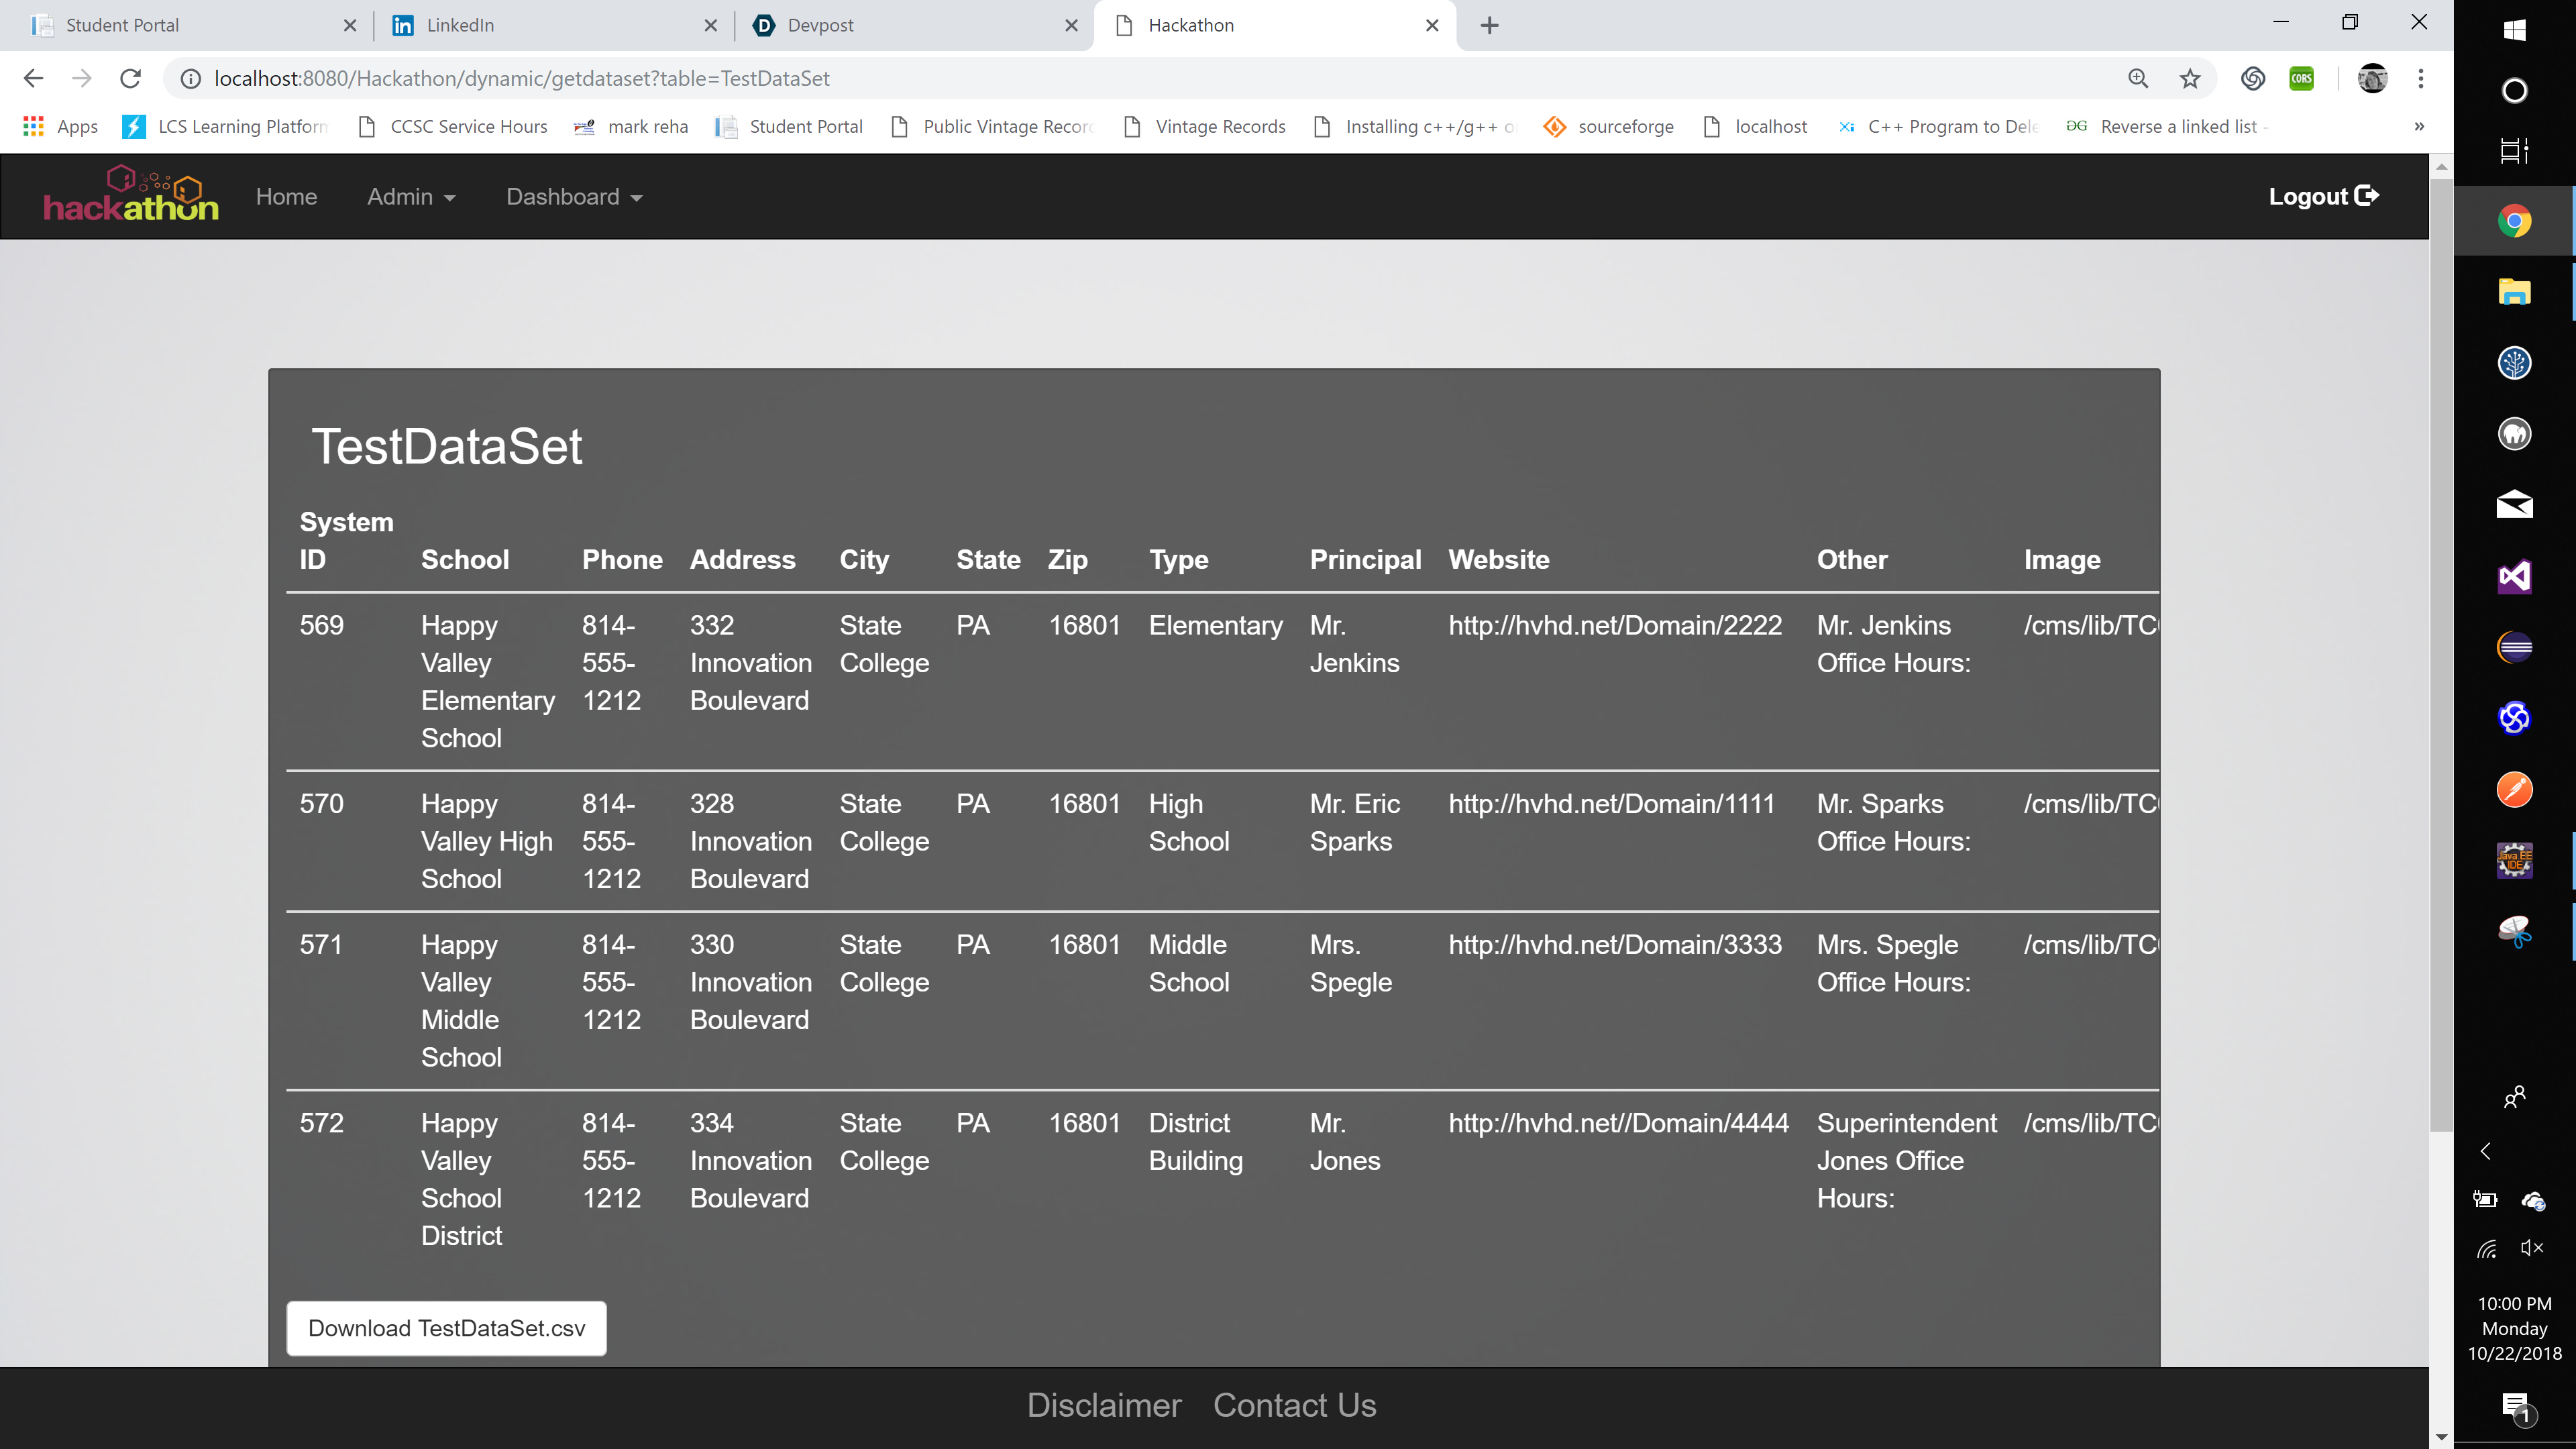Open the zoom magnifier icon in address bar
2576x1449 pixels.
coord(2138,78)
